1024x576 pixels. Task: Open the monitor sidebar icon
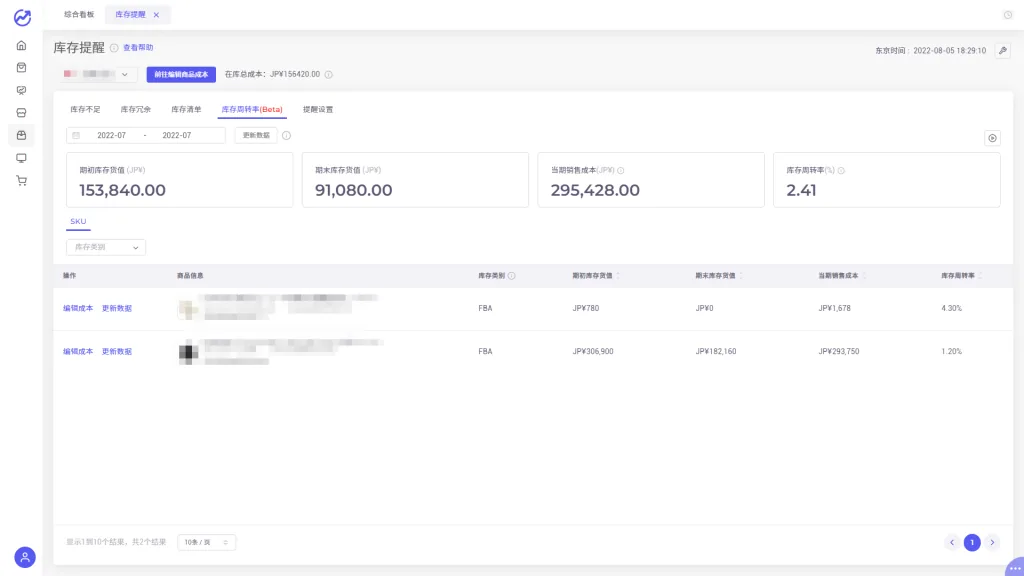(x=22, y=158)
